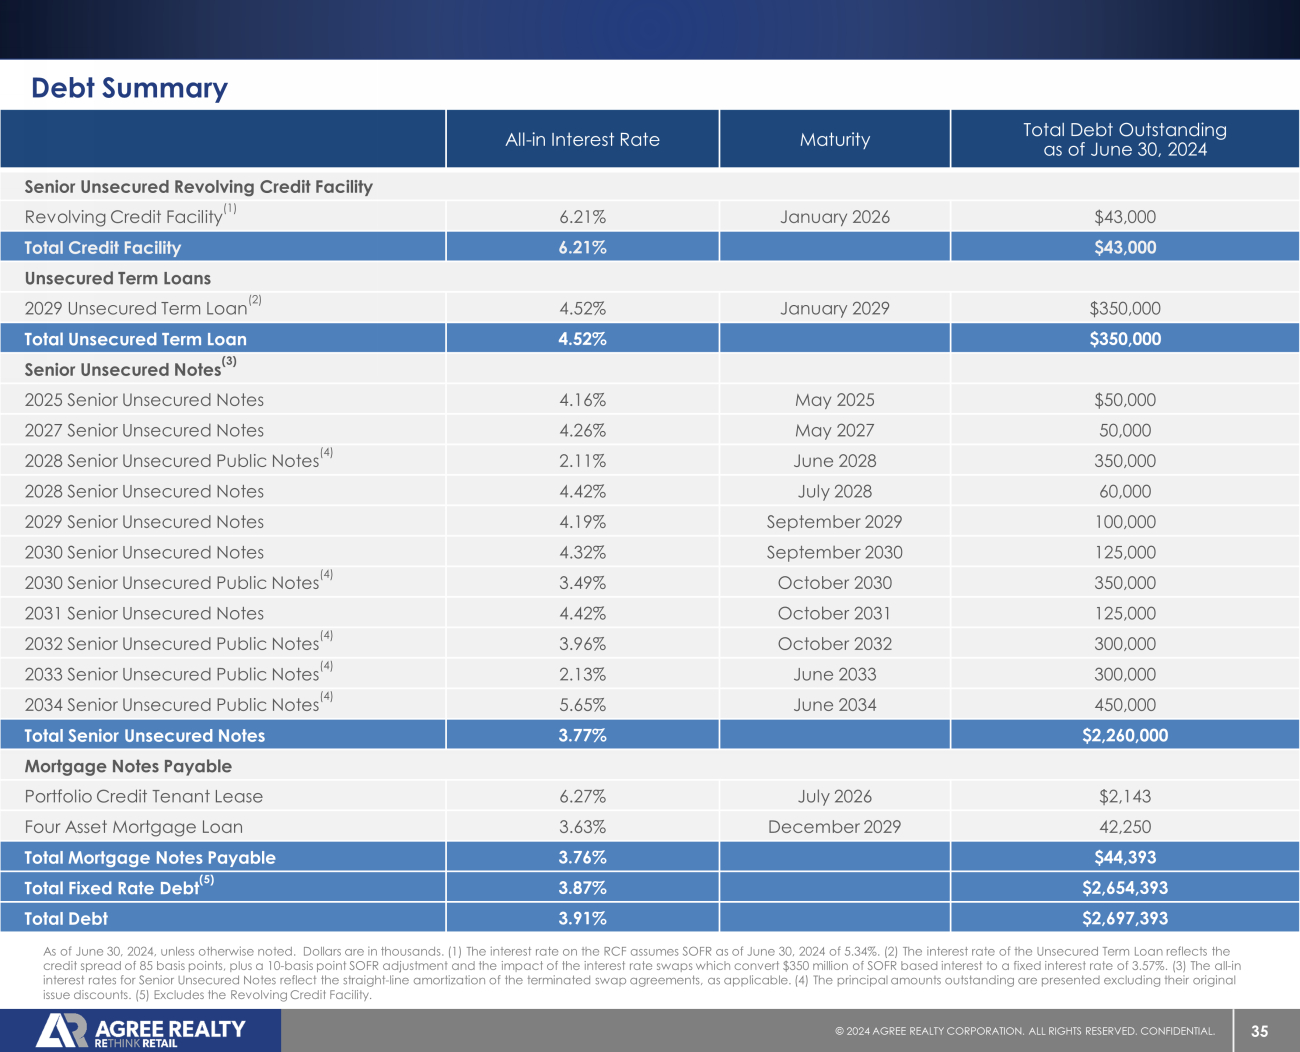Click the page number 35 box
Image resolution: width=1300 pixels, height=1052 pixels.
[1259, 1031]
